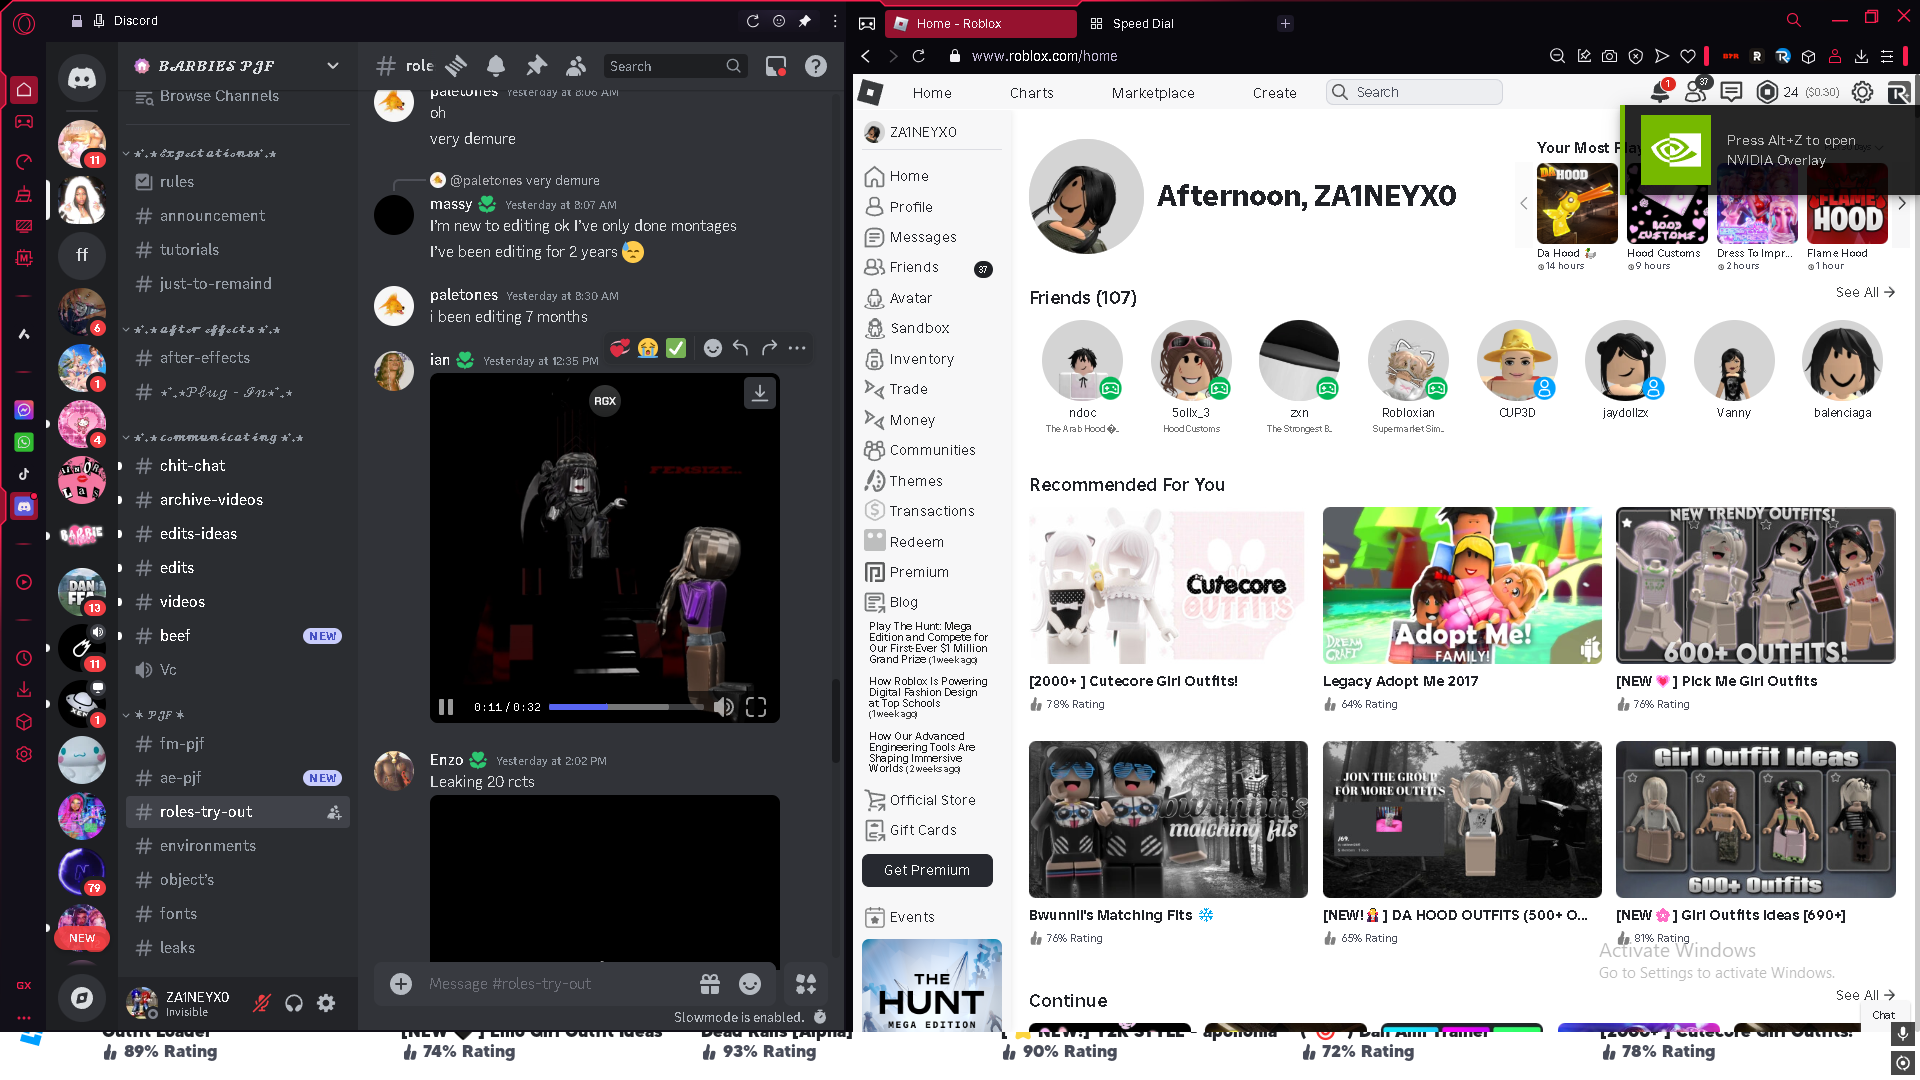This screenshot has width=1920, height=1080.
Task: Pause the playing video
Action: 446,707
